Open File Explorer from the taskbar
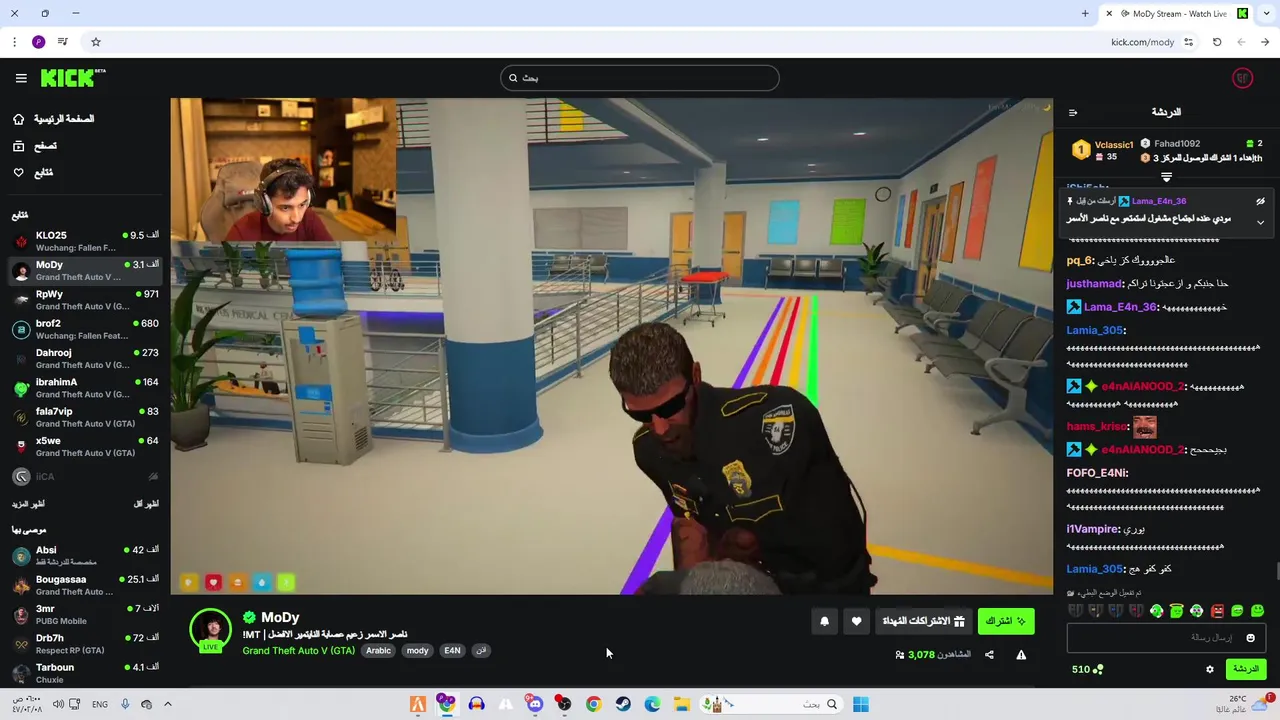Viewport: 1280px width, 720px height. pyautogui.click(x=681, y=704)
